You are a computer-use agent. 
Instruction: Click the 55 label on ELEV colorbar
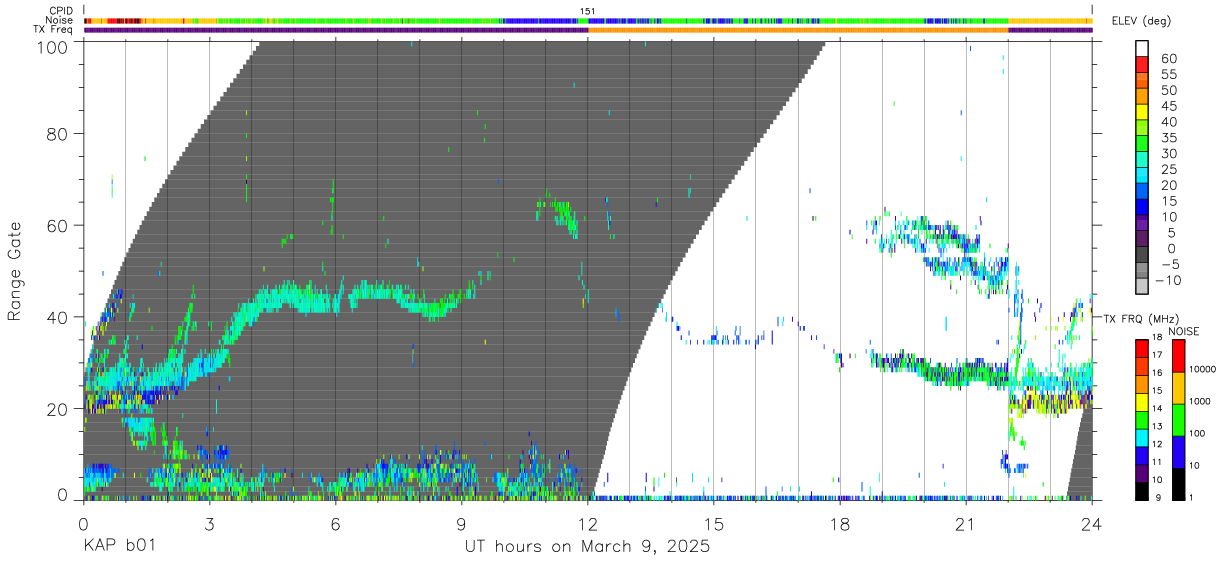click(x=1168, y=75)
